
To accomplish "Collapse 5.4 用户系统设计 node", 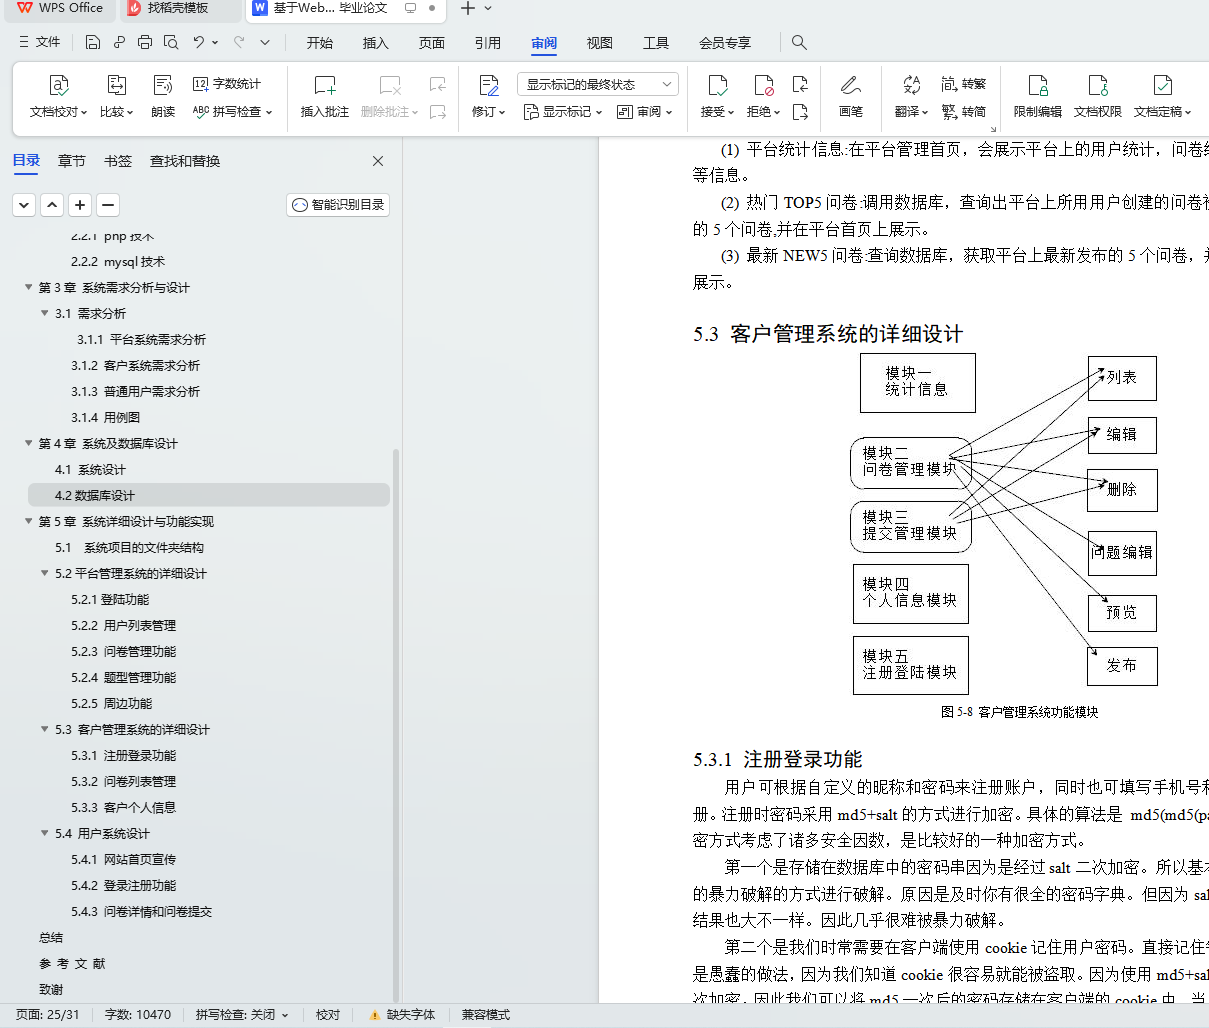I will [x=45, y=833].
